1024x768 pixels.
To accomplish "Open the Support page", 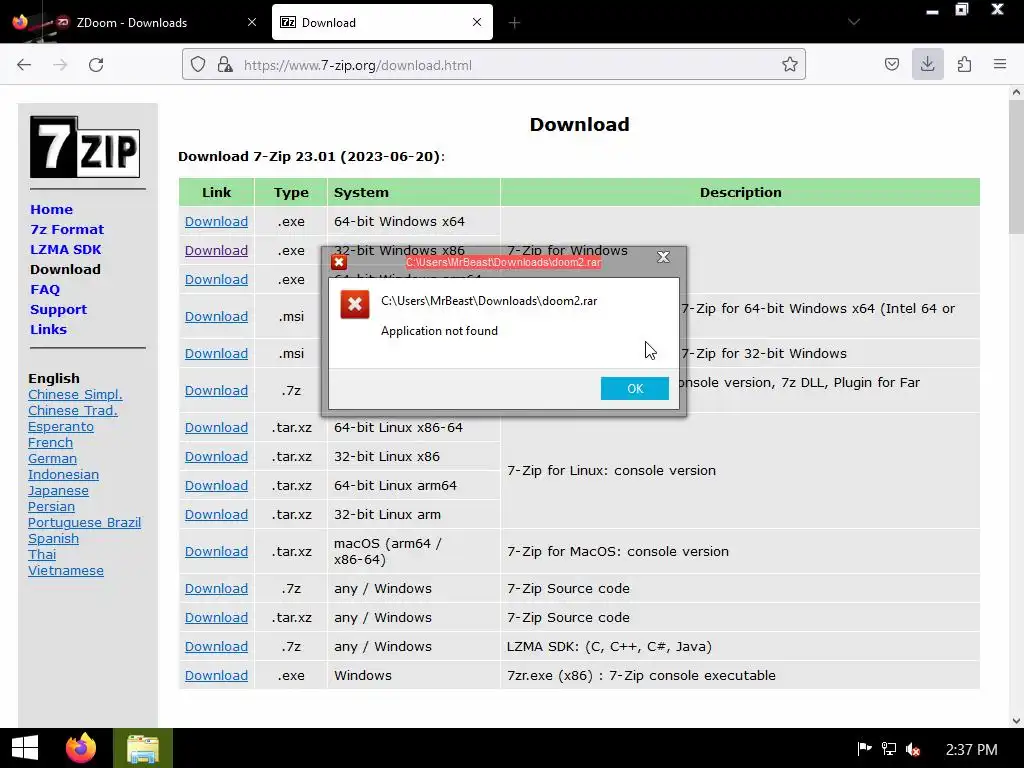I will [58, 310].
